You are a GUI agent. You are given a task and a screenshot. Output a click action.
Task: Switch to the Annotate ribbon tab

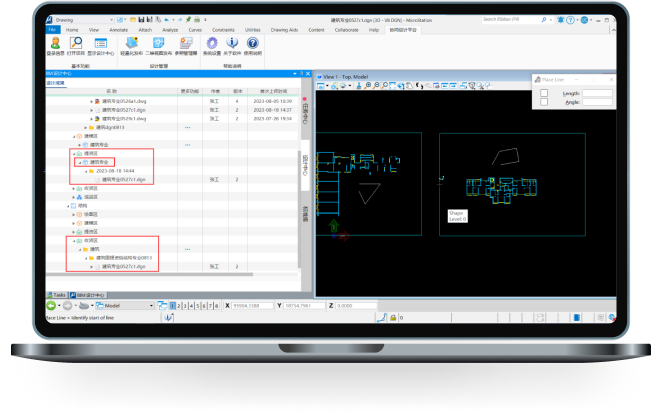119,30
